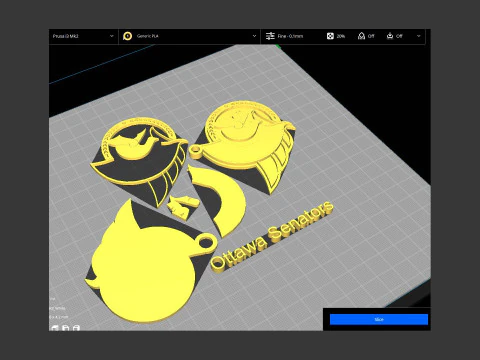The image size is (480, 360).
Task: Open the Prusa i3 MK2 printer selector
Action: point(83,36)
